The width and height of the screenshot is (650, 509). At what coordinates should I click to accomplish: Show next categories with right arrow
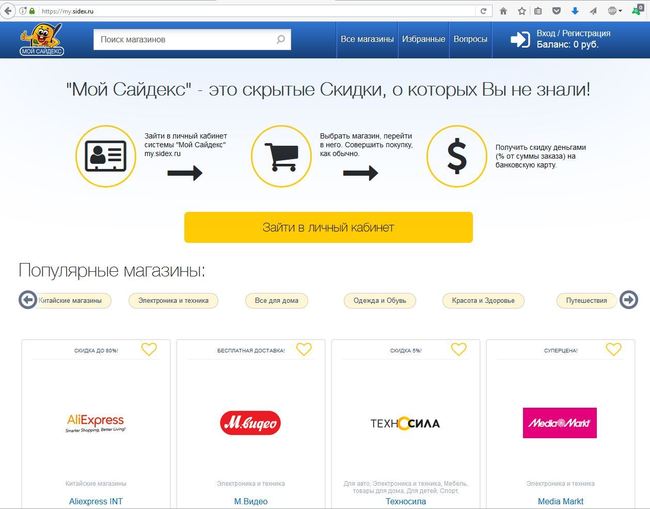pos(628,300)
